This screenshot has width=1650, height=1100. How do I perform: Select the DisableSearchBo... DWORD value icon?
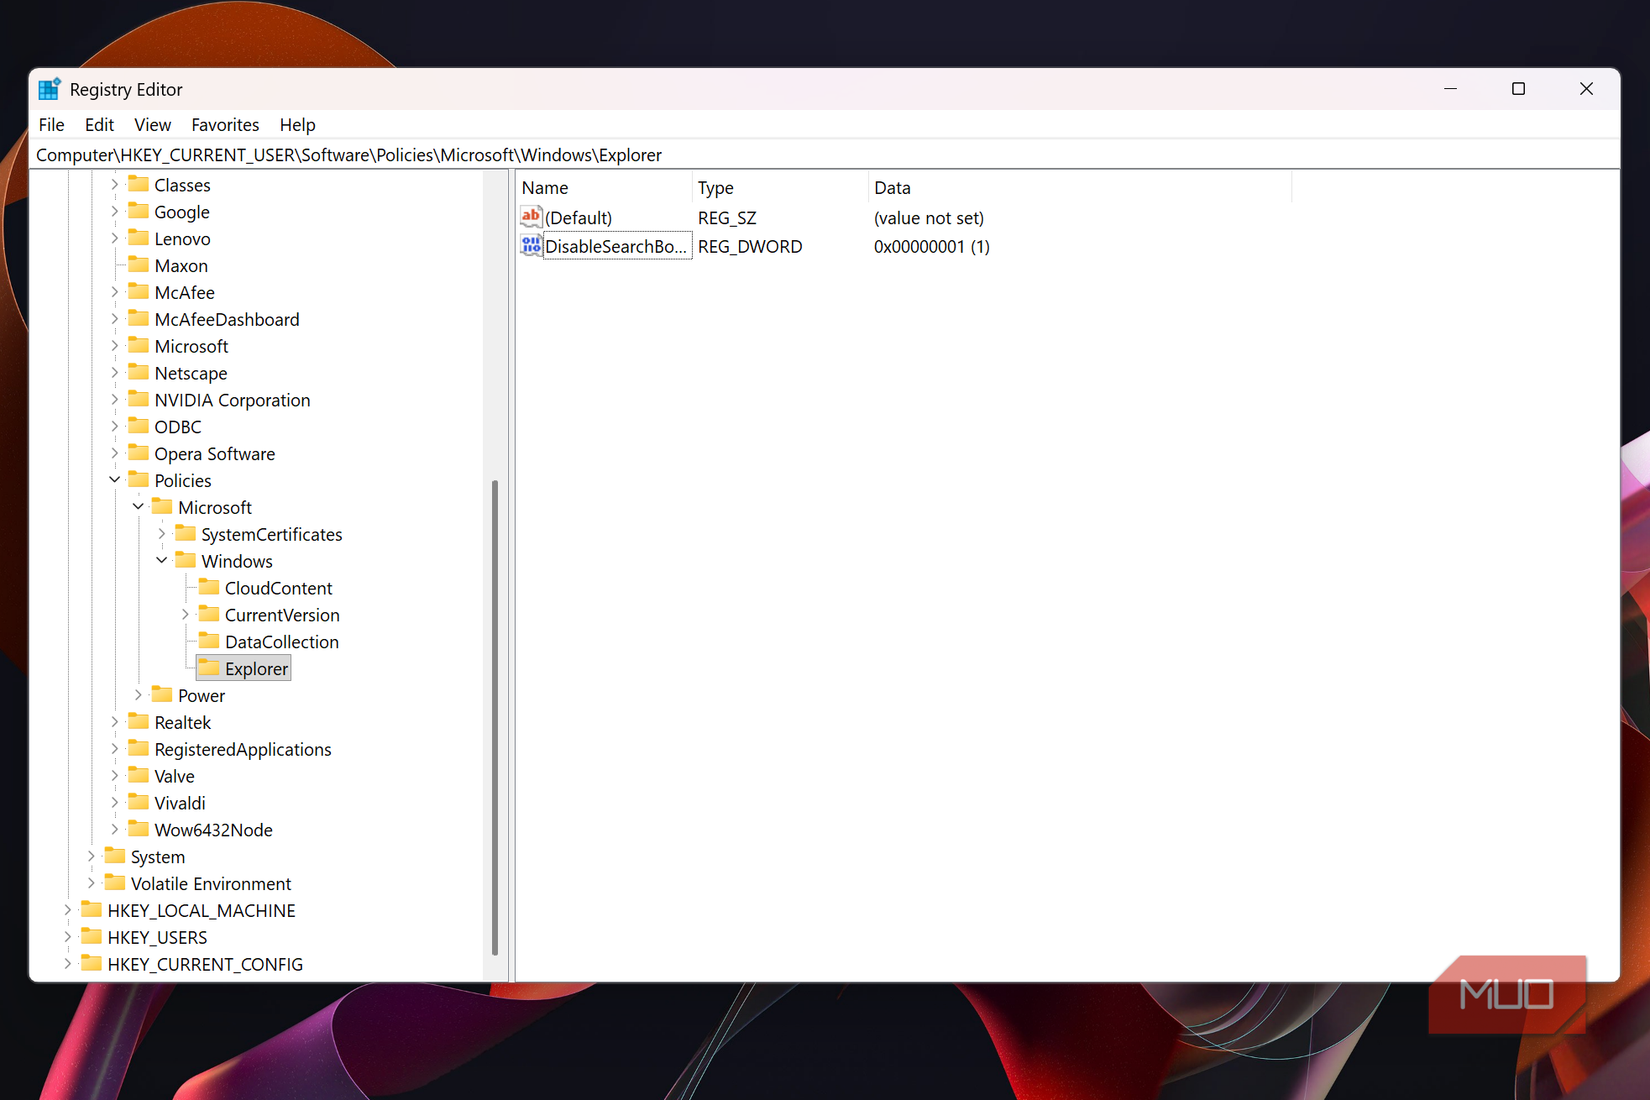point(531,246)
